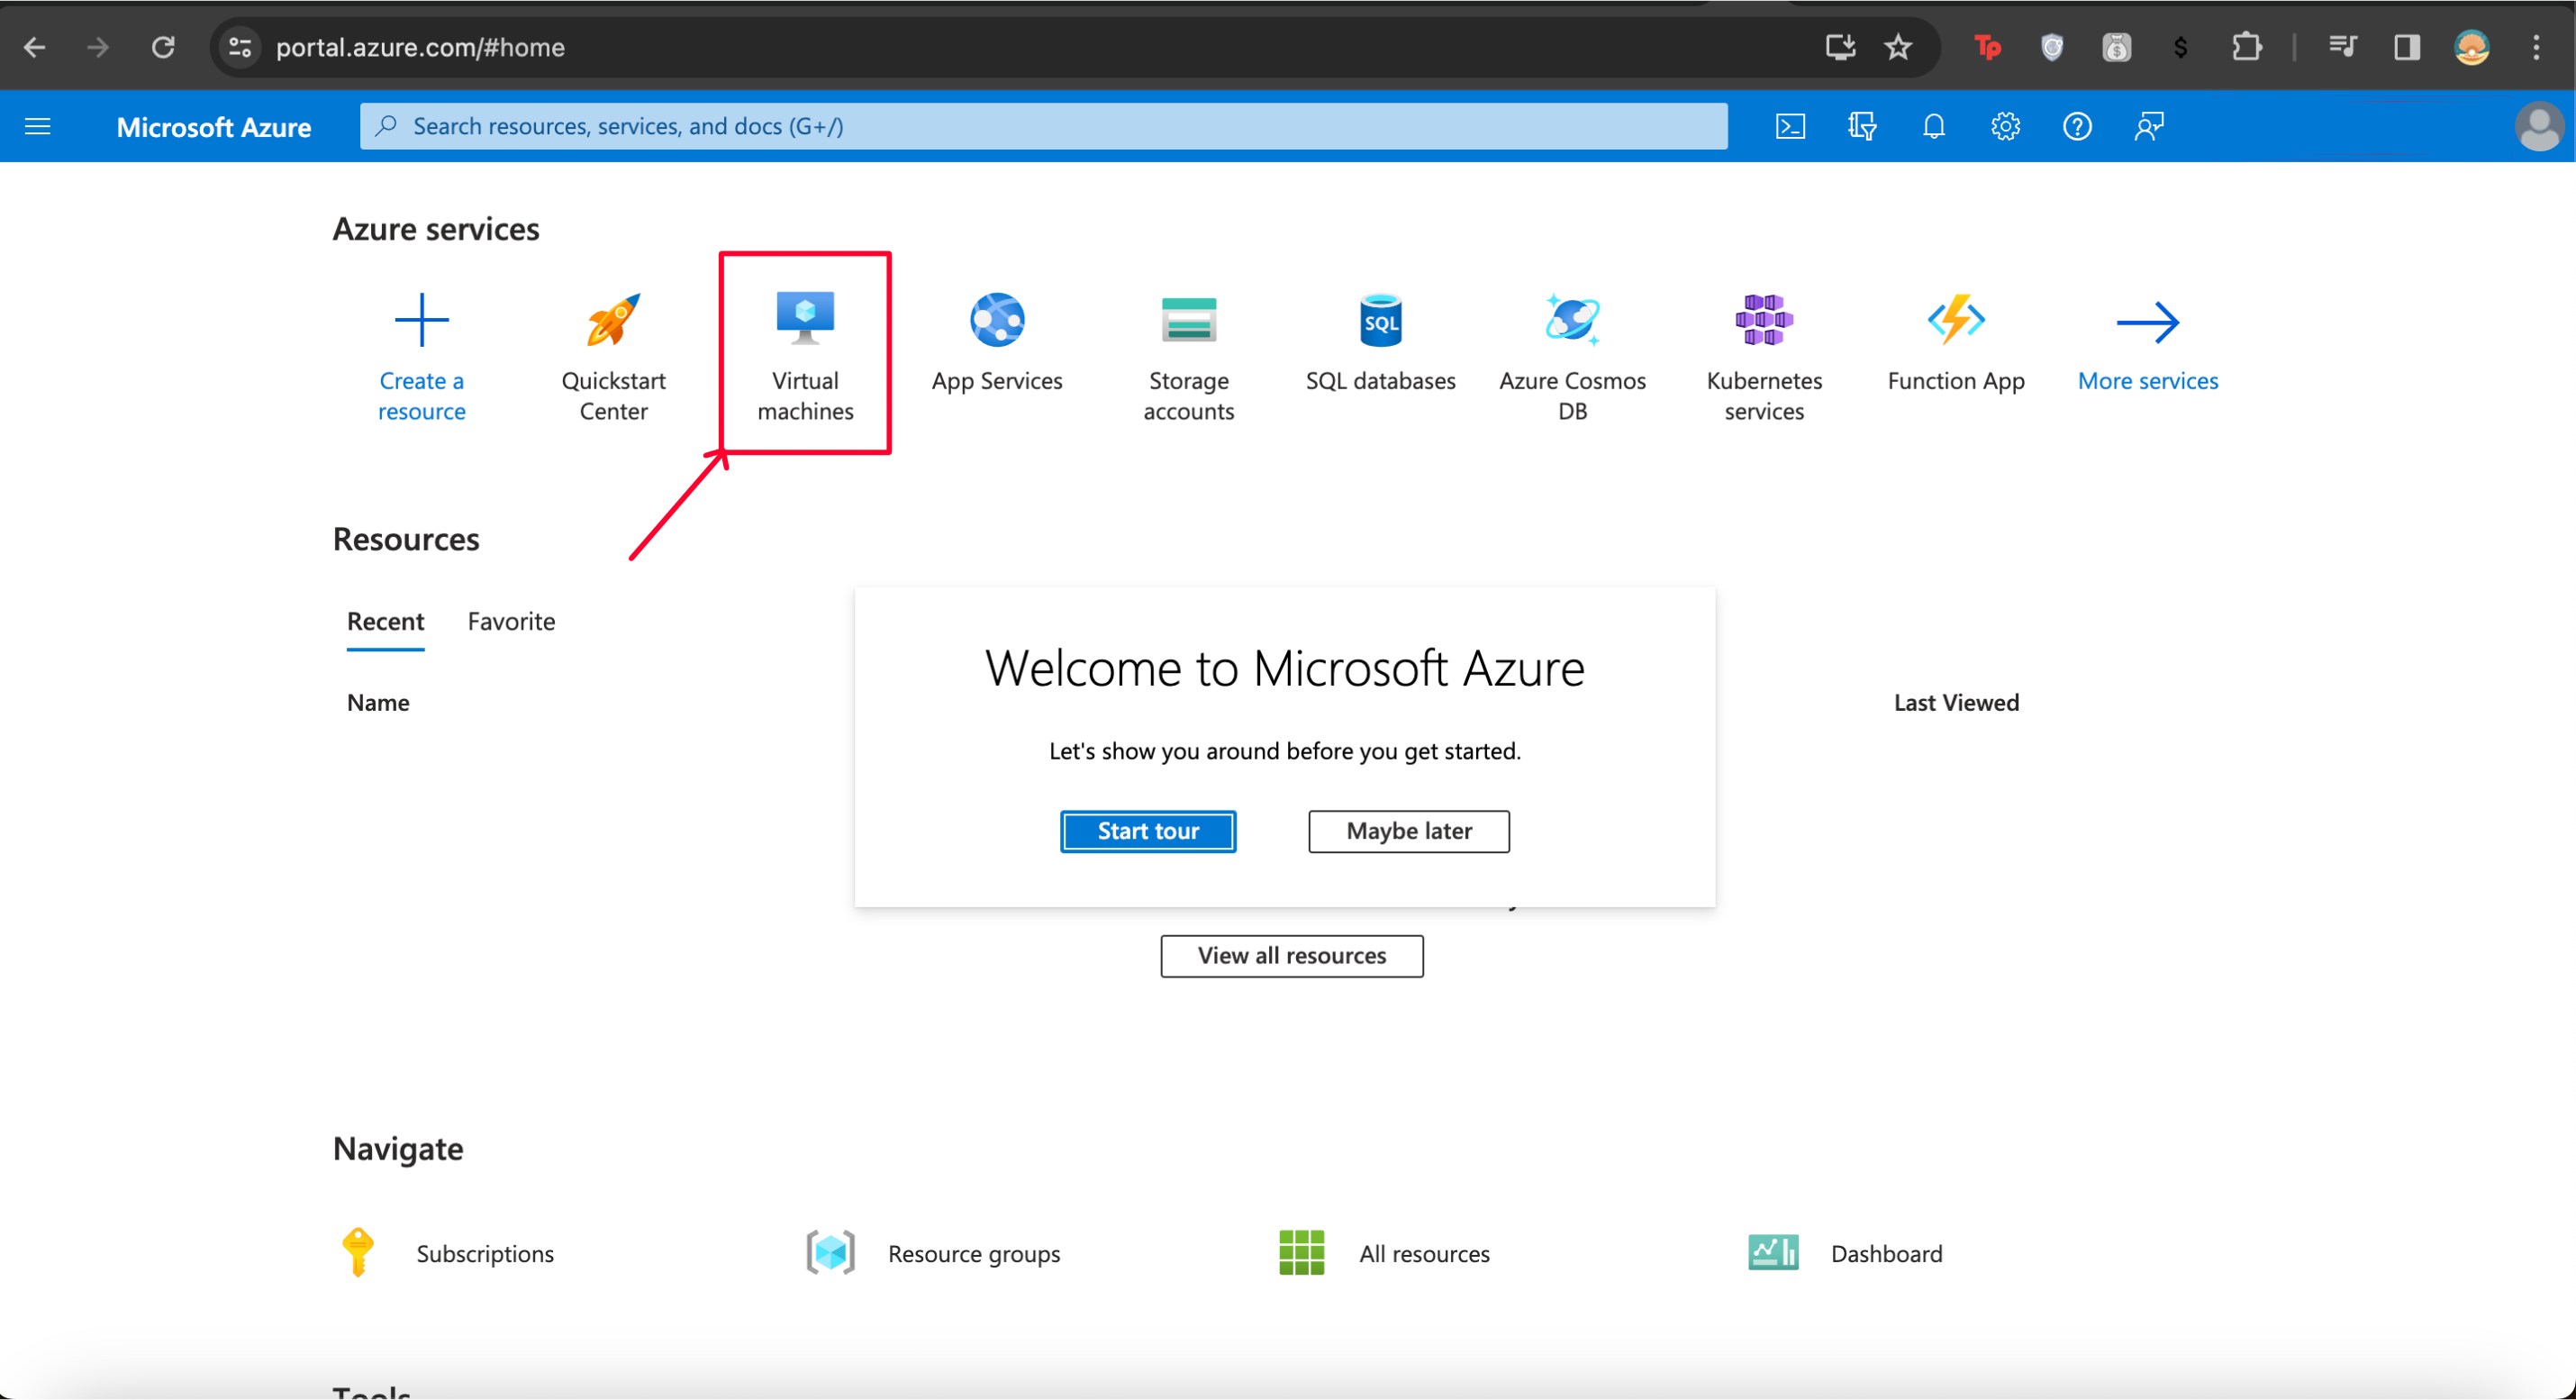Open the Cloud Shell icon
The width and height of the screenshot is (2576, 1400).
(x=1790, y=126)
